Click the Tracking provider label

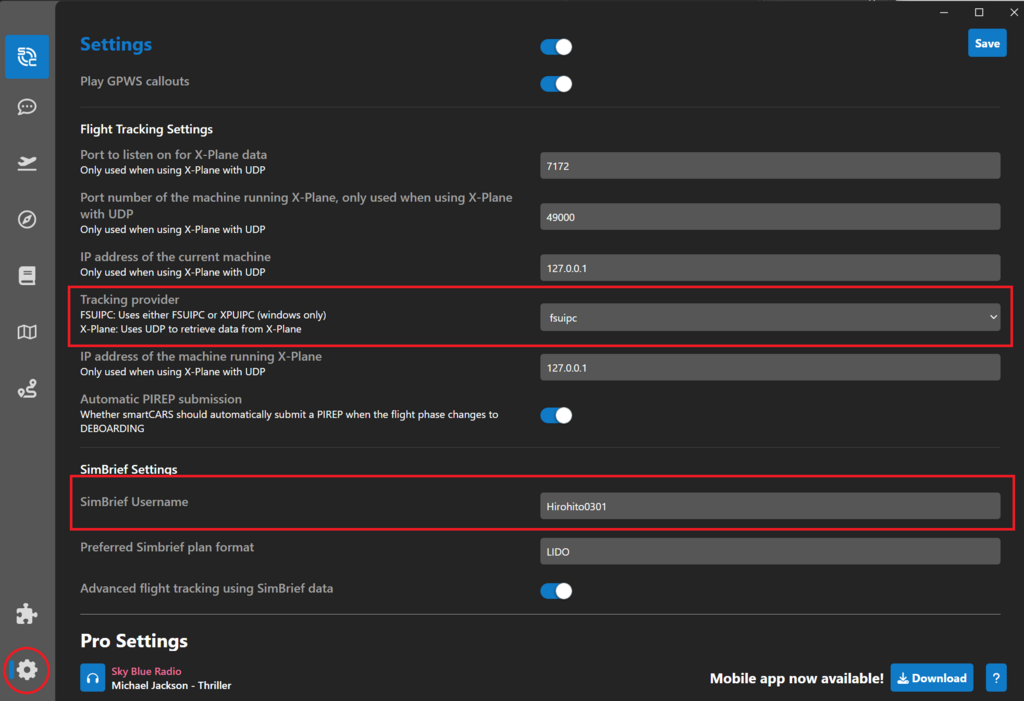click(129, 300)
